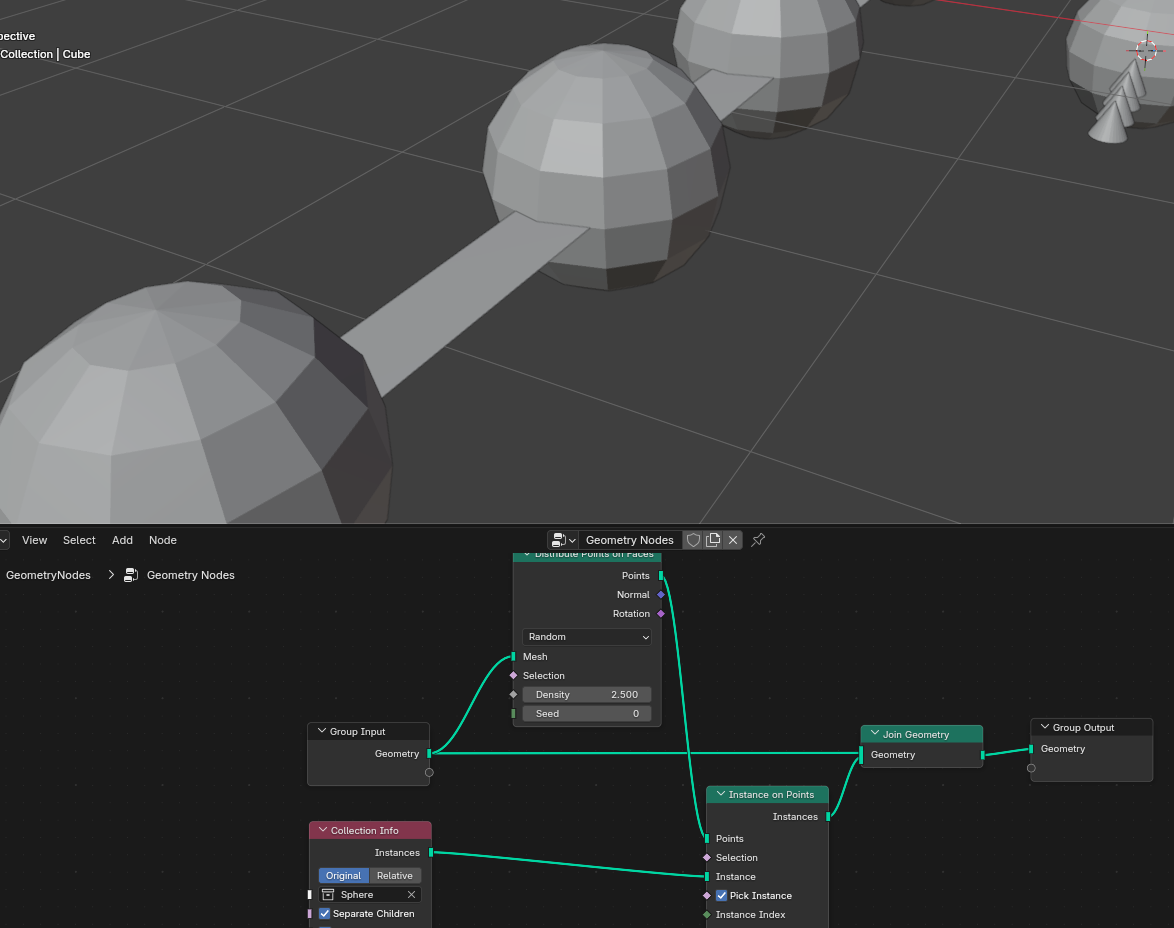The image size is (1174, 928).
Task: Uncheck the Pick Instance checkbox
Action: tap(722, 896)
